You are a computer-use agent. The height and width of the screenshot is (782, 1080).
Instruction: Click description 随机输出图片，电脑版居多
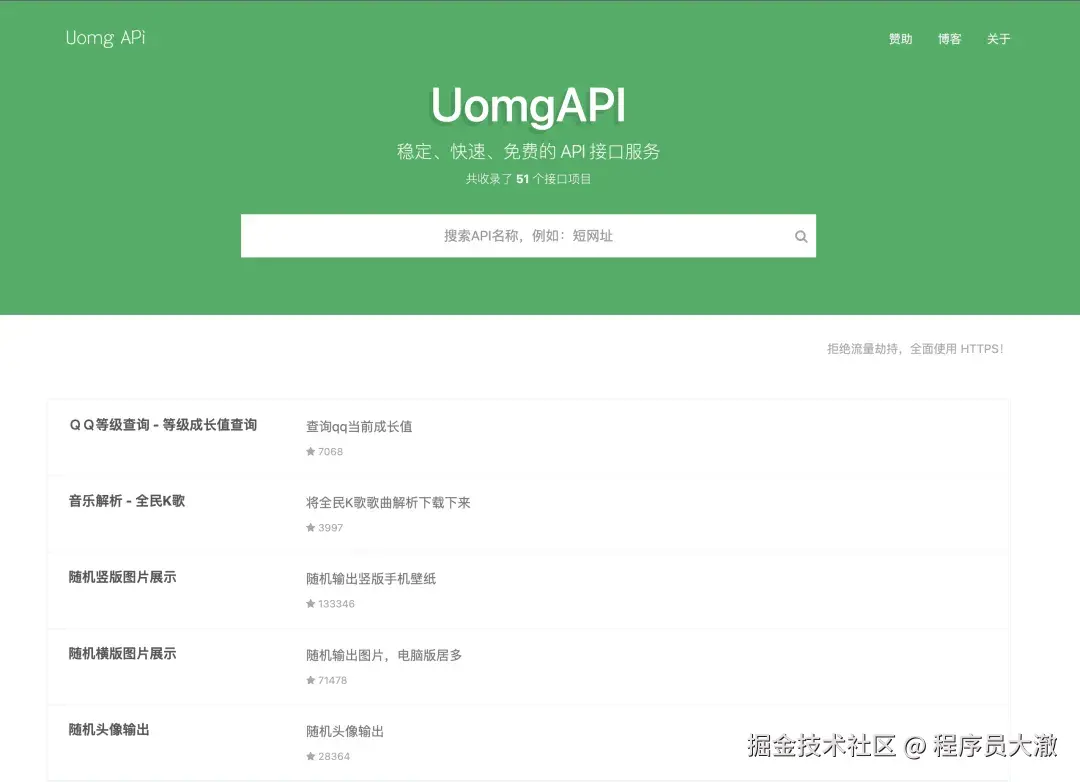(384, 655)
